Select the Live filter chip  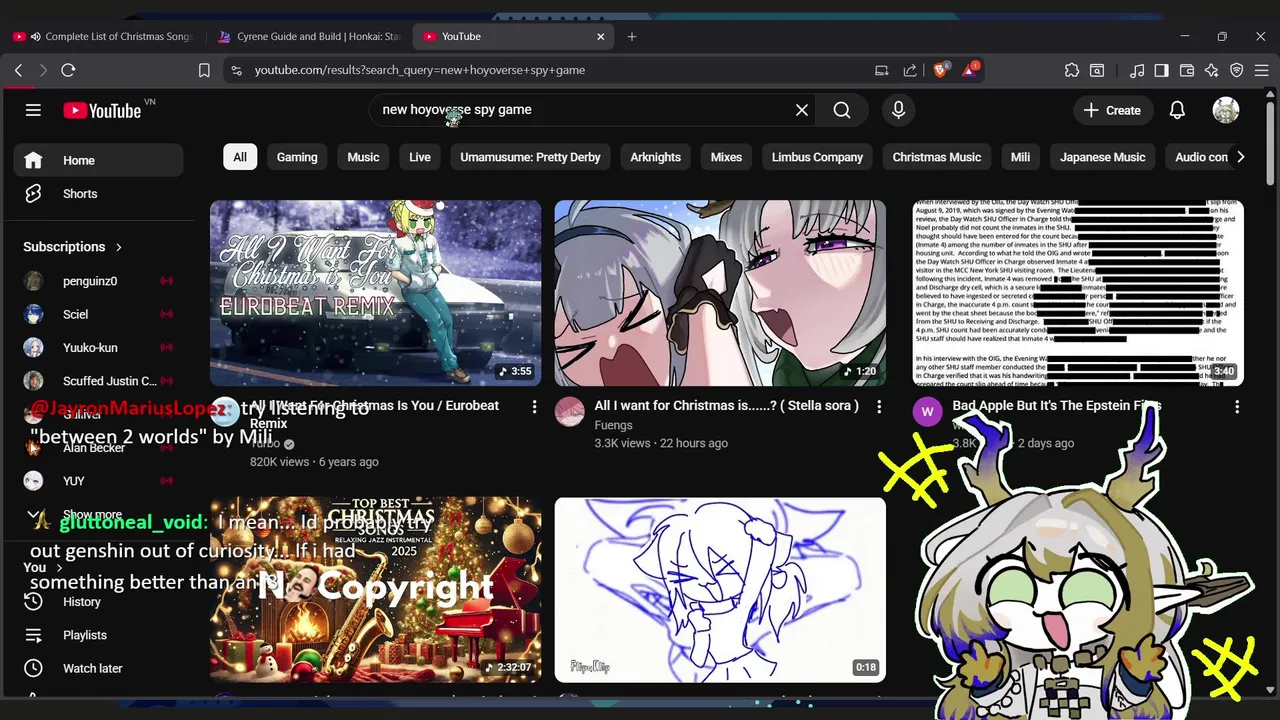click(420, 157)
